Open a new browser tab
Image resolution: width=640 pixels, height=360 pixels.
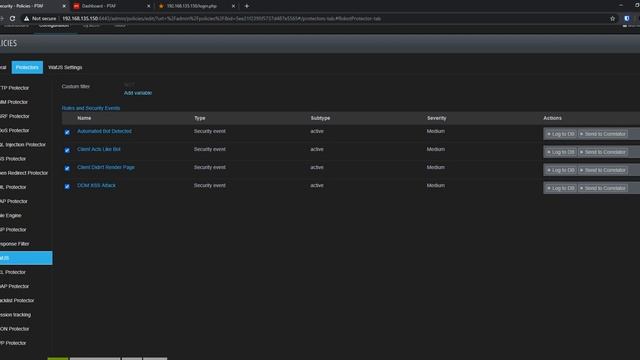tap(247, 6)
